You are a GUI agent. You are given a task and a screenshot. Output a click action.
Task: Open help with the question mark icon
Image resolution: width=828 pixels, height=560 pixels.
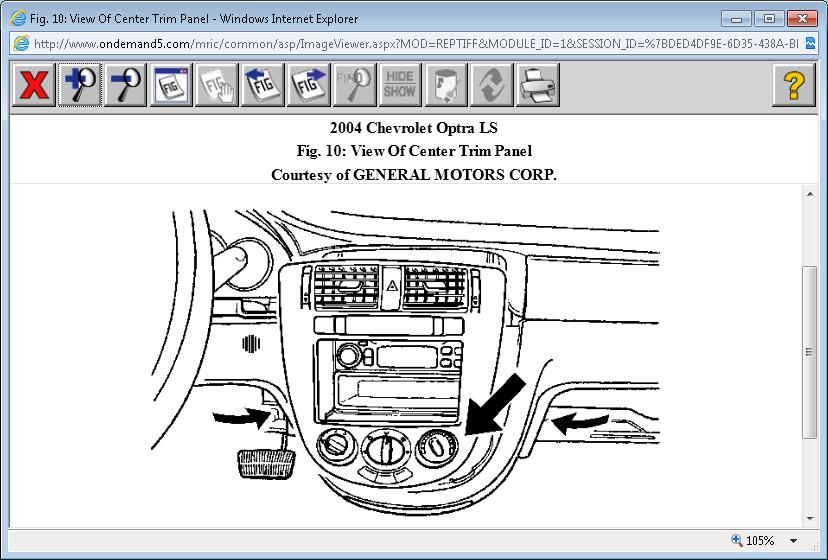click(794, 85)
